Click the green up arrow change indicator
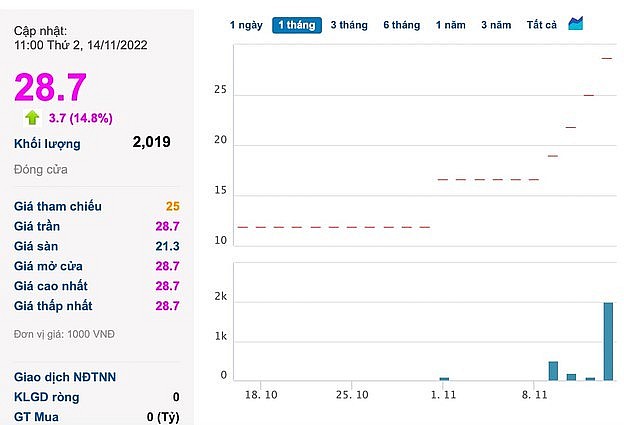Image resolution: width=624 pixels, height=425 pixels. (x=33, y=118)
